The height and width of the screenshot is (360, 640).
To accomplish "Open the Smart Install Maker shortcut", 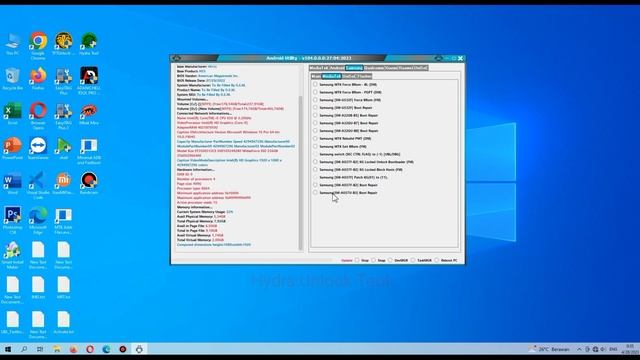I will click(13, 255).
